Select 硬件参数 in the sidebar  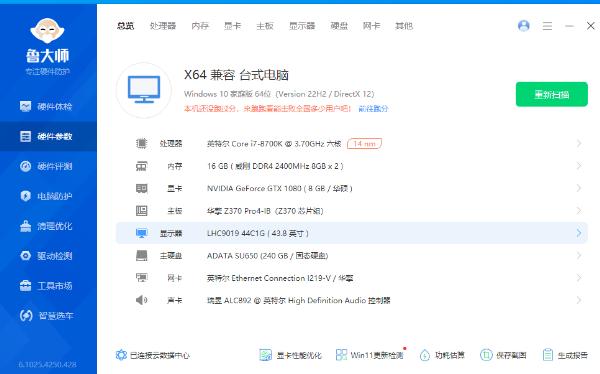pyautogui.click(x=48, y=136)
